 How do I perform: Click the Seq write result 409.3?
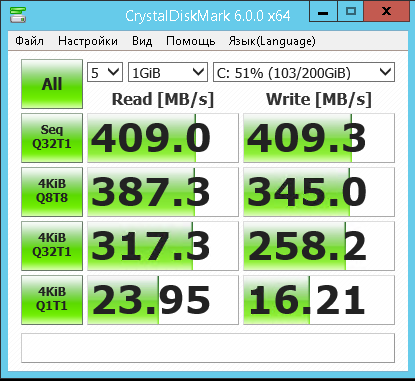(319, 138)
